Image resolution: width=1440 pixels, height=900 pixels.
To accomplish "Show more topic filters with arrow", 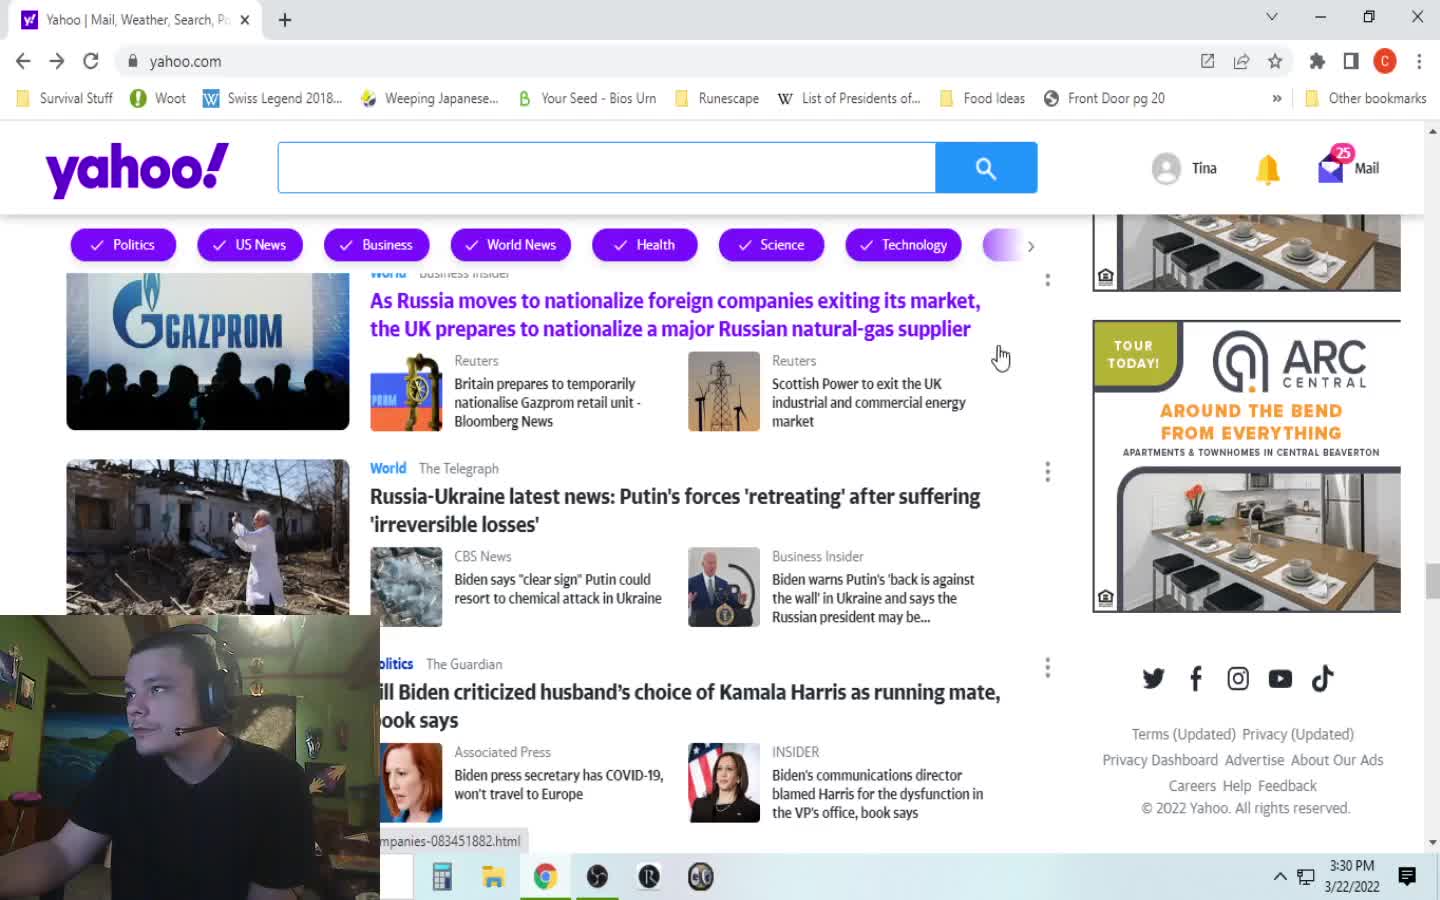I will click(1031, 246).
